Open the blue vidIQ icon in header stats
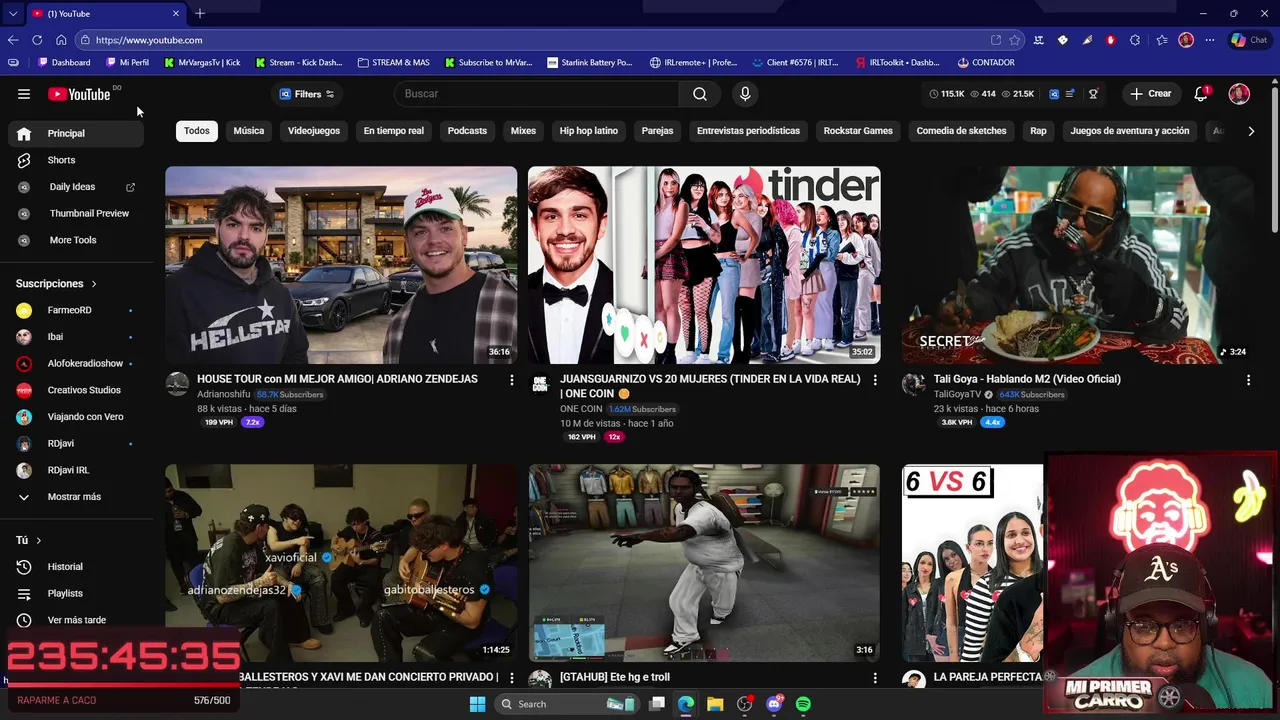1280x720 pixels. click(x=1054, y=94)
